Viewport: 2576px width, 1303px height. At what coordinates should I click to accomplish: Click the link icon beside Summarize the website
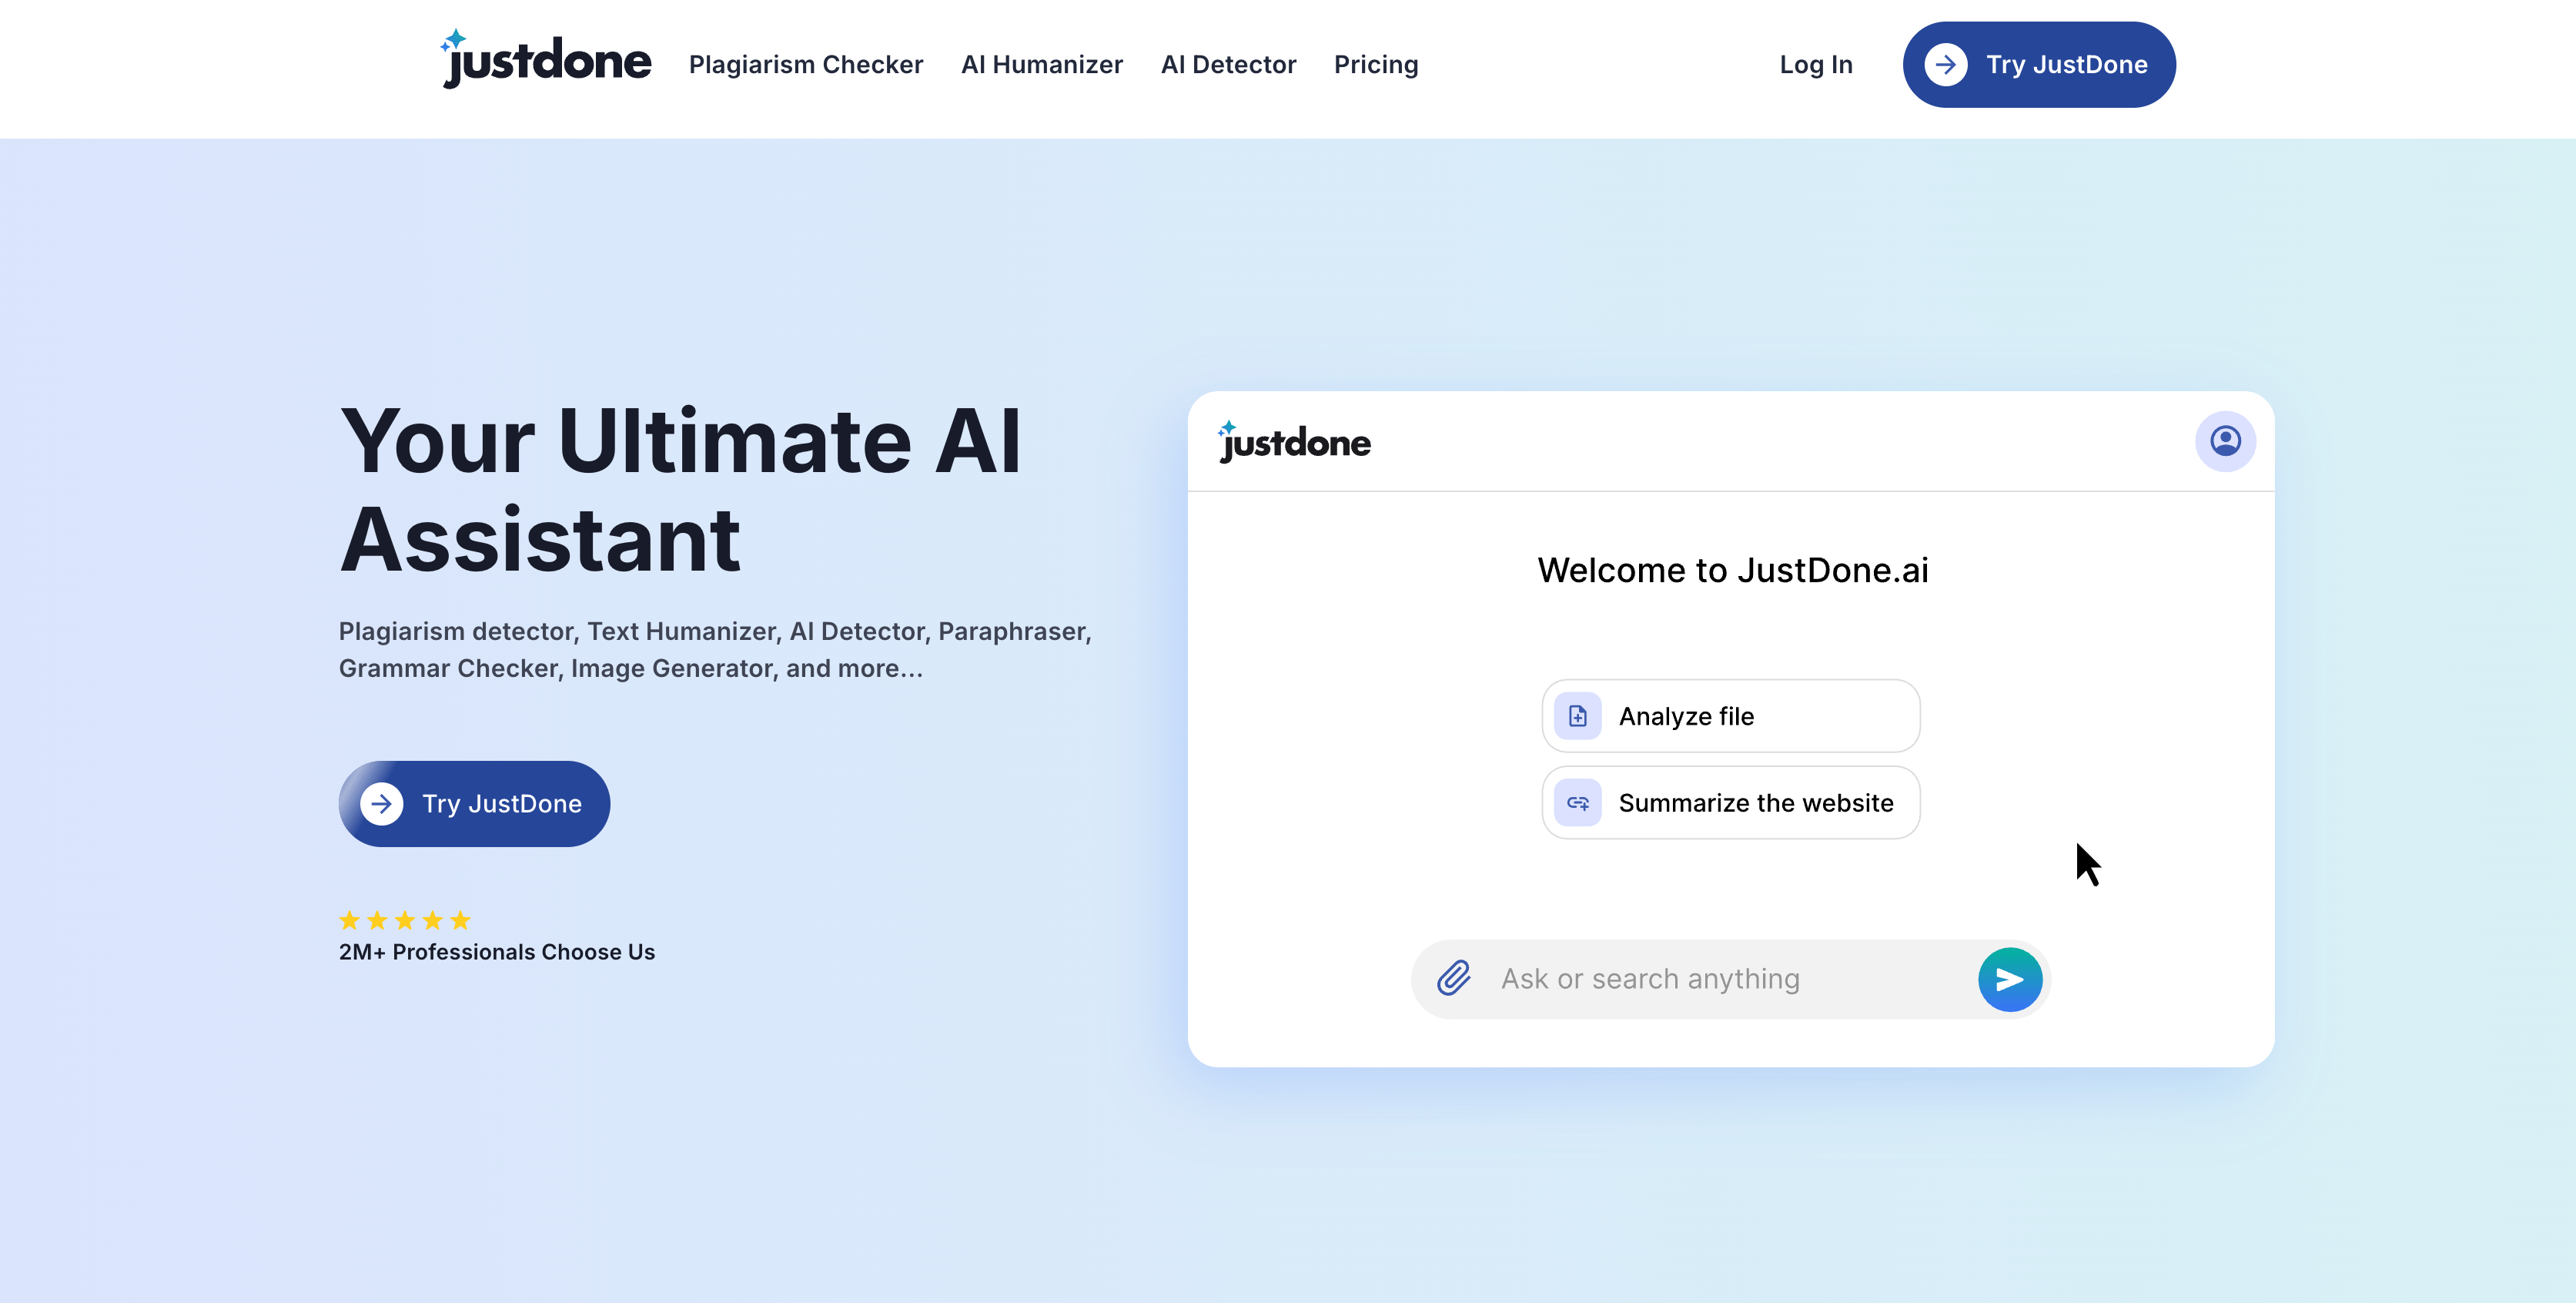tap(1577, 802)
